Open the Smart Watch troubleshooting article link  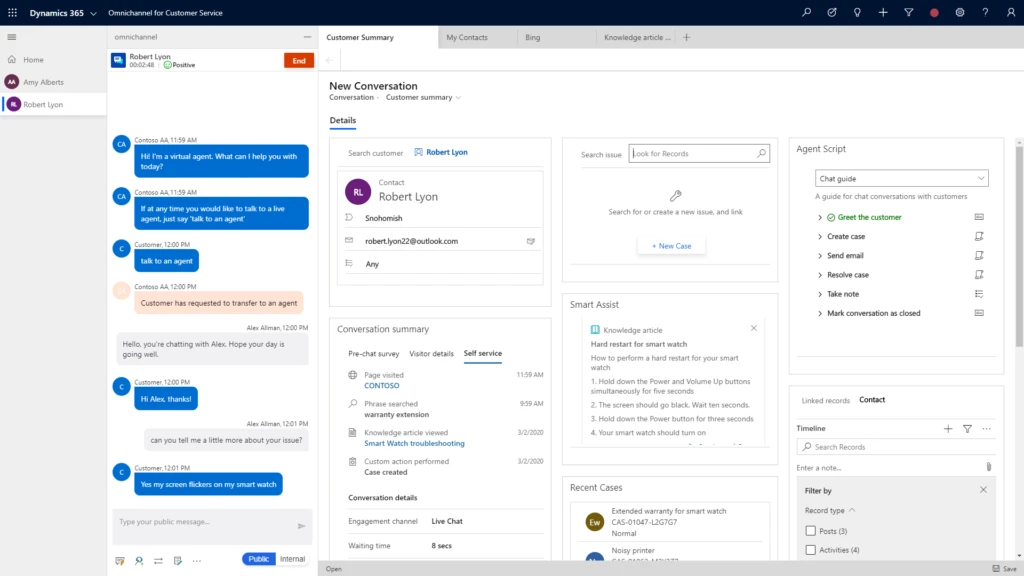coord(416,443)
